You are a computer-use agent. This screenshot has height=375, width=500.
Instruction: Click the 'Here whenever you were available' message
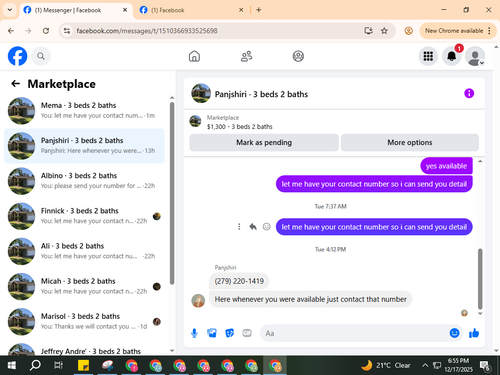[x=310, y=299]
